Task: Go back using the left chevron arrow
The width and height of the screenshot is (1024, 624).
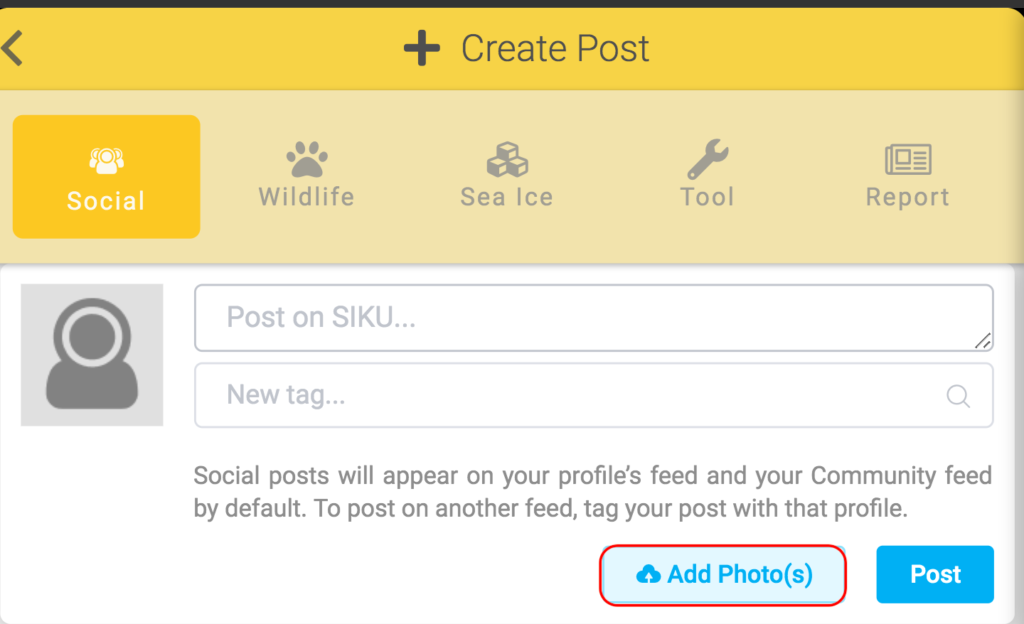Action: click(x=13, y=48)
